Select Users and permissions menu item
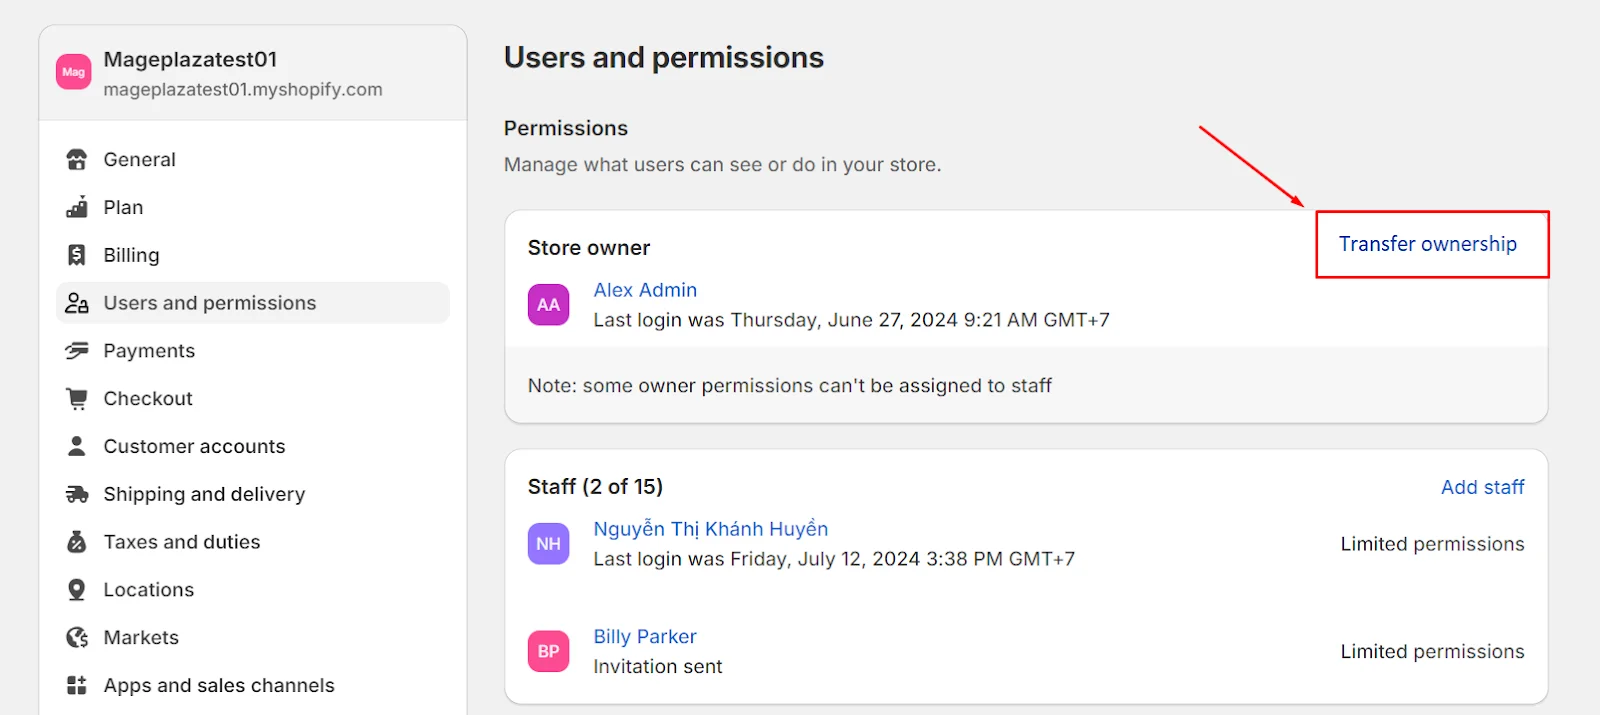1600x715 pixels. point(209,303)
